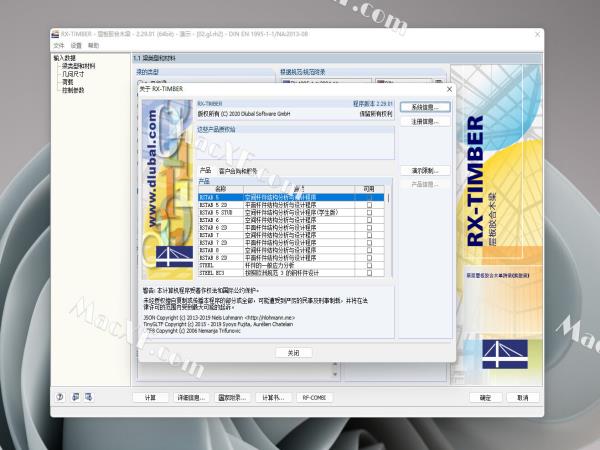The image size is (600, 450).
Task: Click the 计算书... button
Action: [273, 398]
